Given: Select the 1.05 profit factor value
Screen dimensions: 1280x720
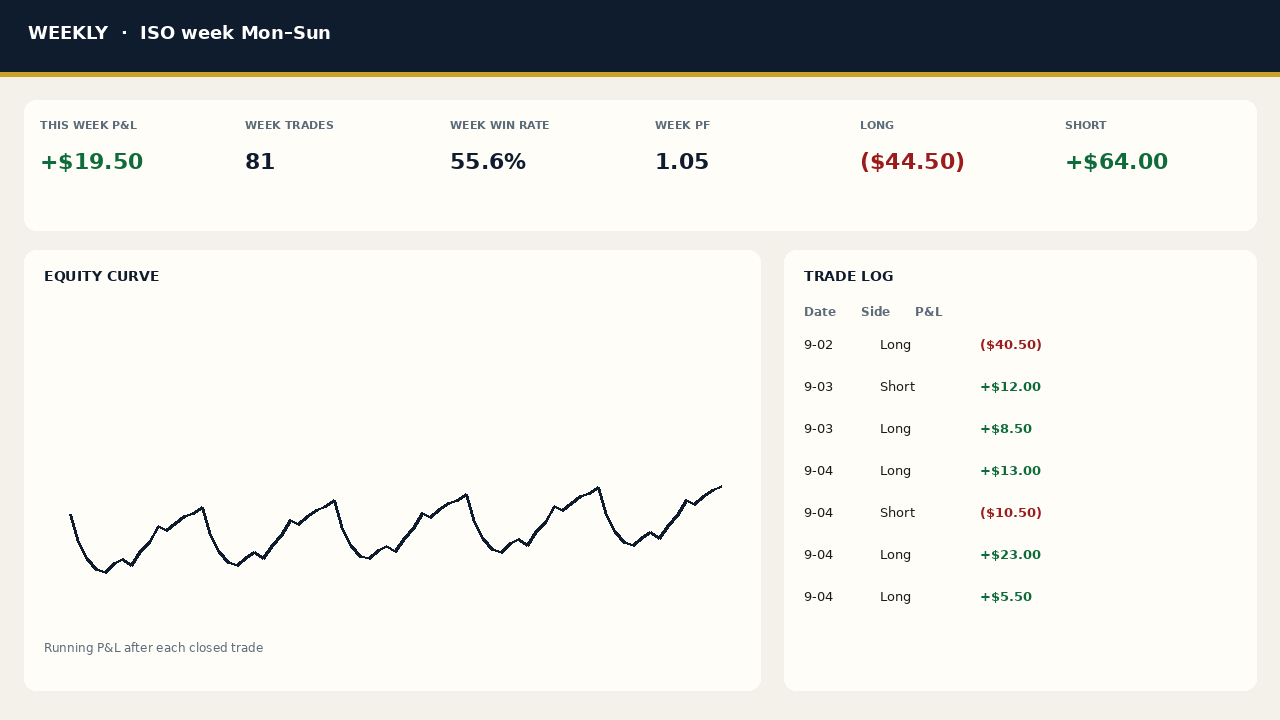Looking at the screenshot, I should coord(682,162).
